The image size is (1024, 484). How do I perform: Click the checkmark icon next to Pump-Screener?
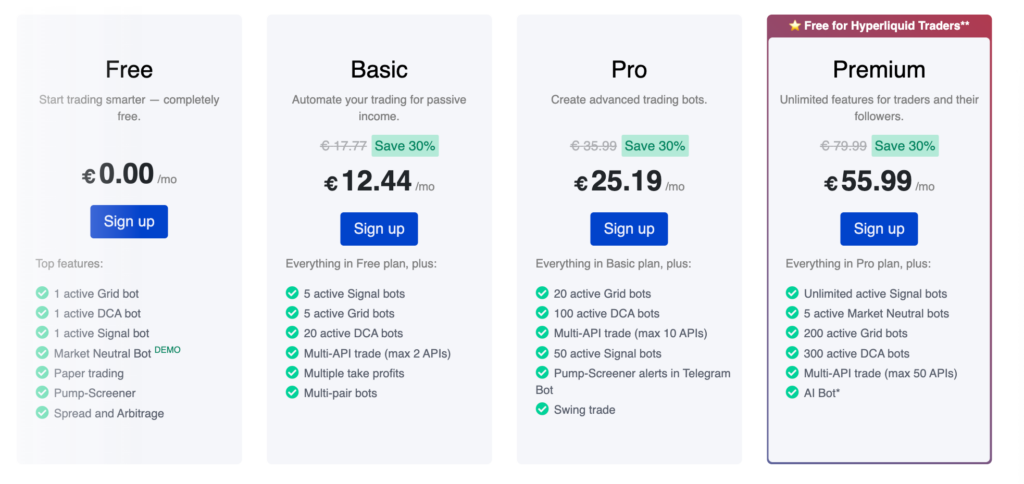click(x=42, y=393)
